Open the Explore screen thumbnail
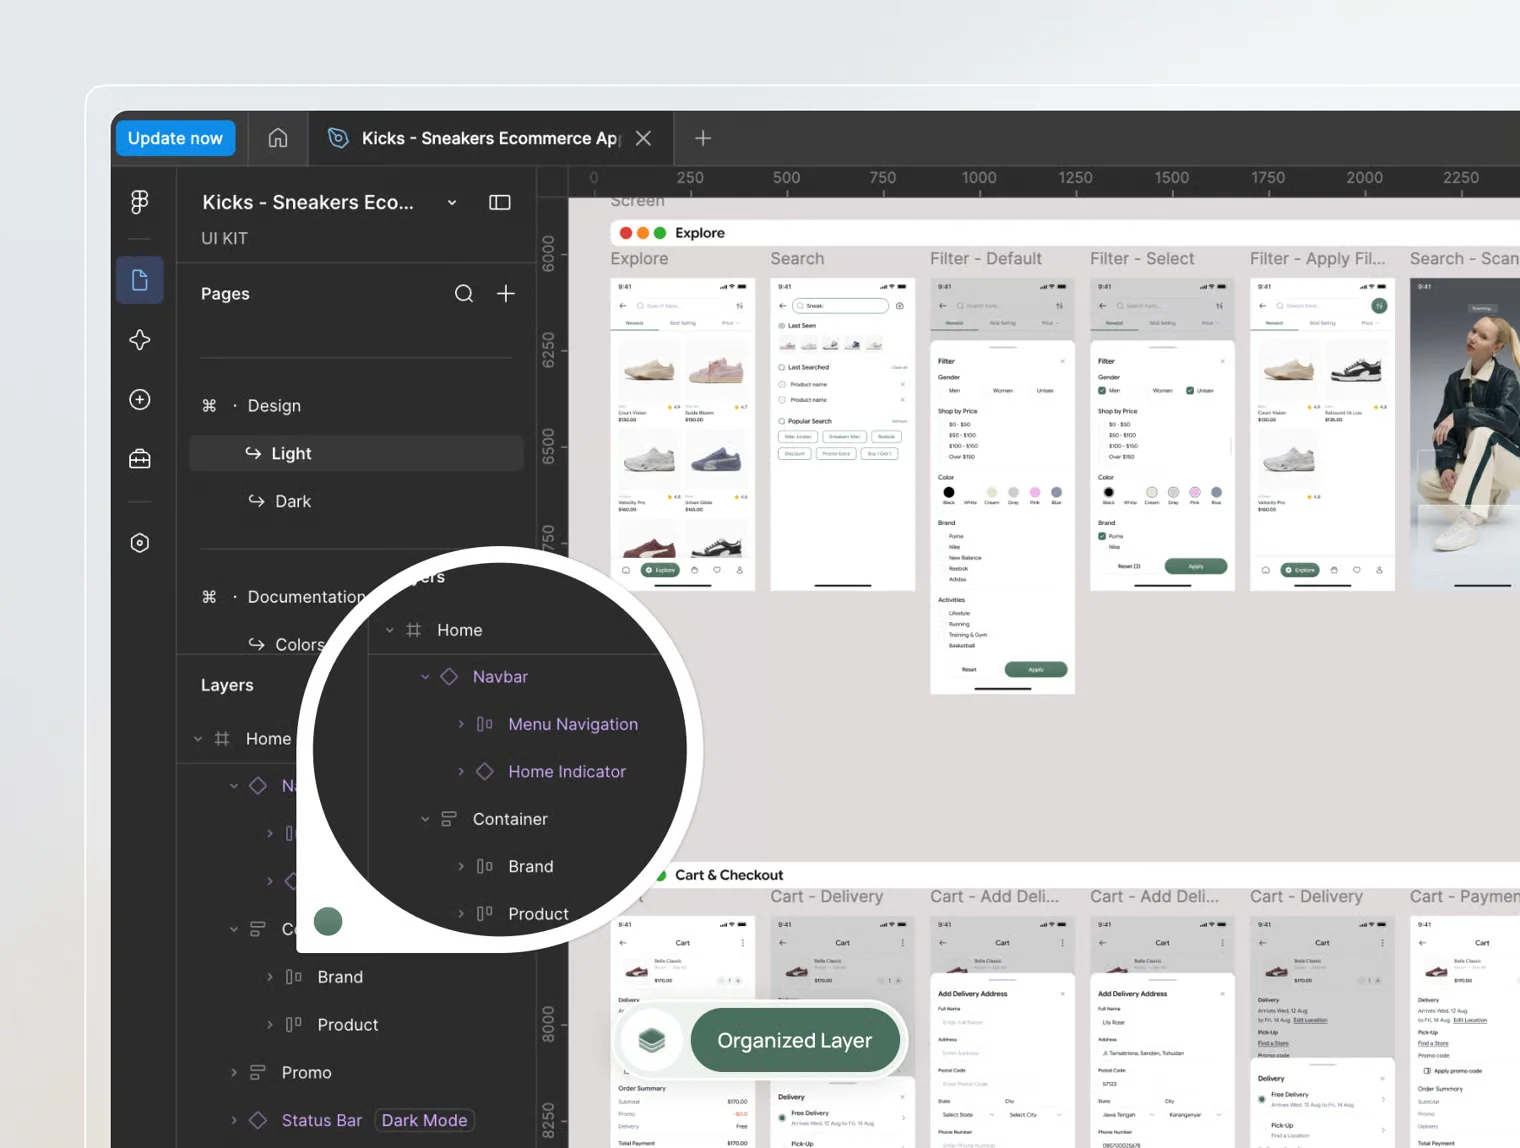The height and width of the screenshot is (1148, 1520). coord(683,435)
